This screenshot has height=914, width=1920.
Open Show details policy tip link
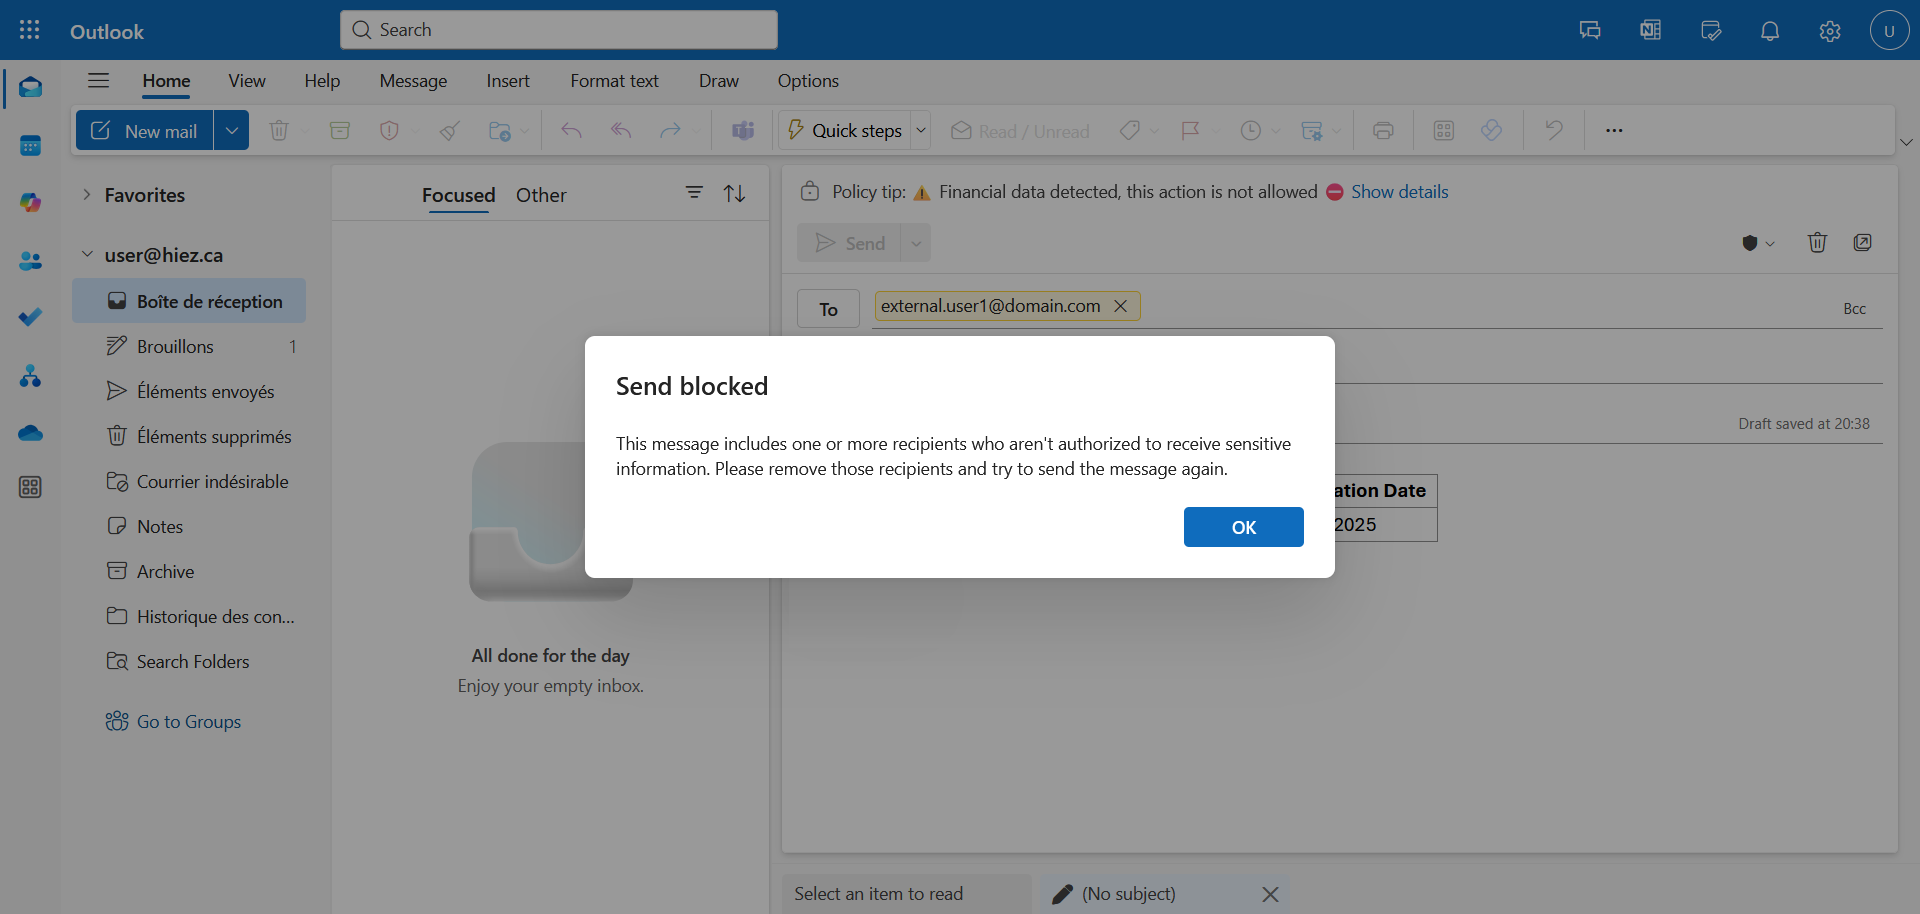(x=1399, y=192)
